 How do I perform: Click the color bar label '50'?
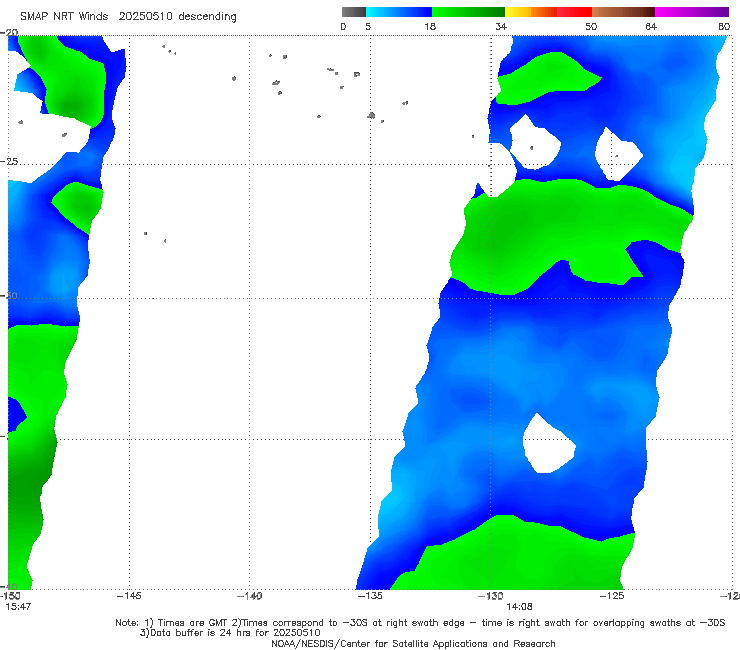[591, 26]
